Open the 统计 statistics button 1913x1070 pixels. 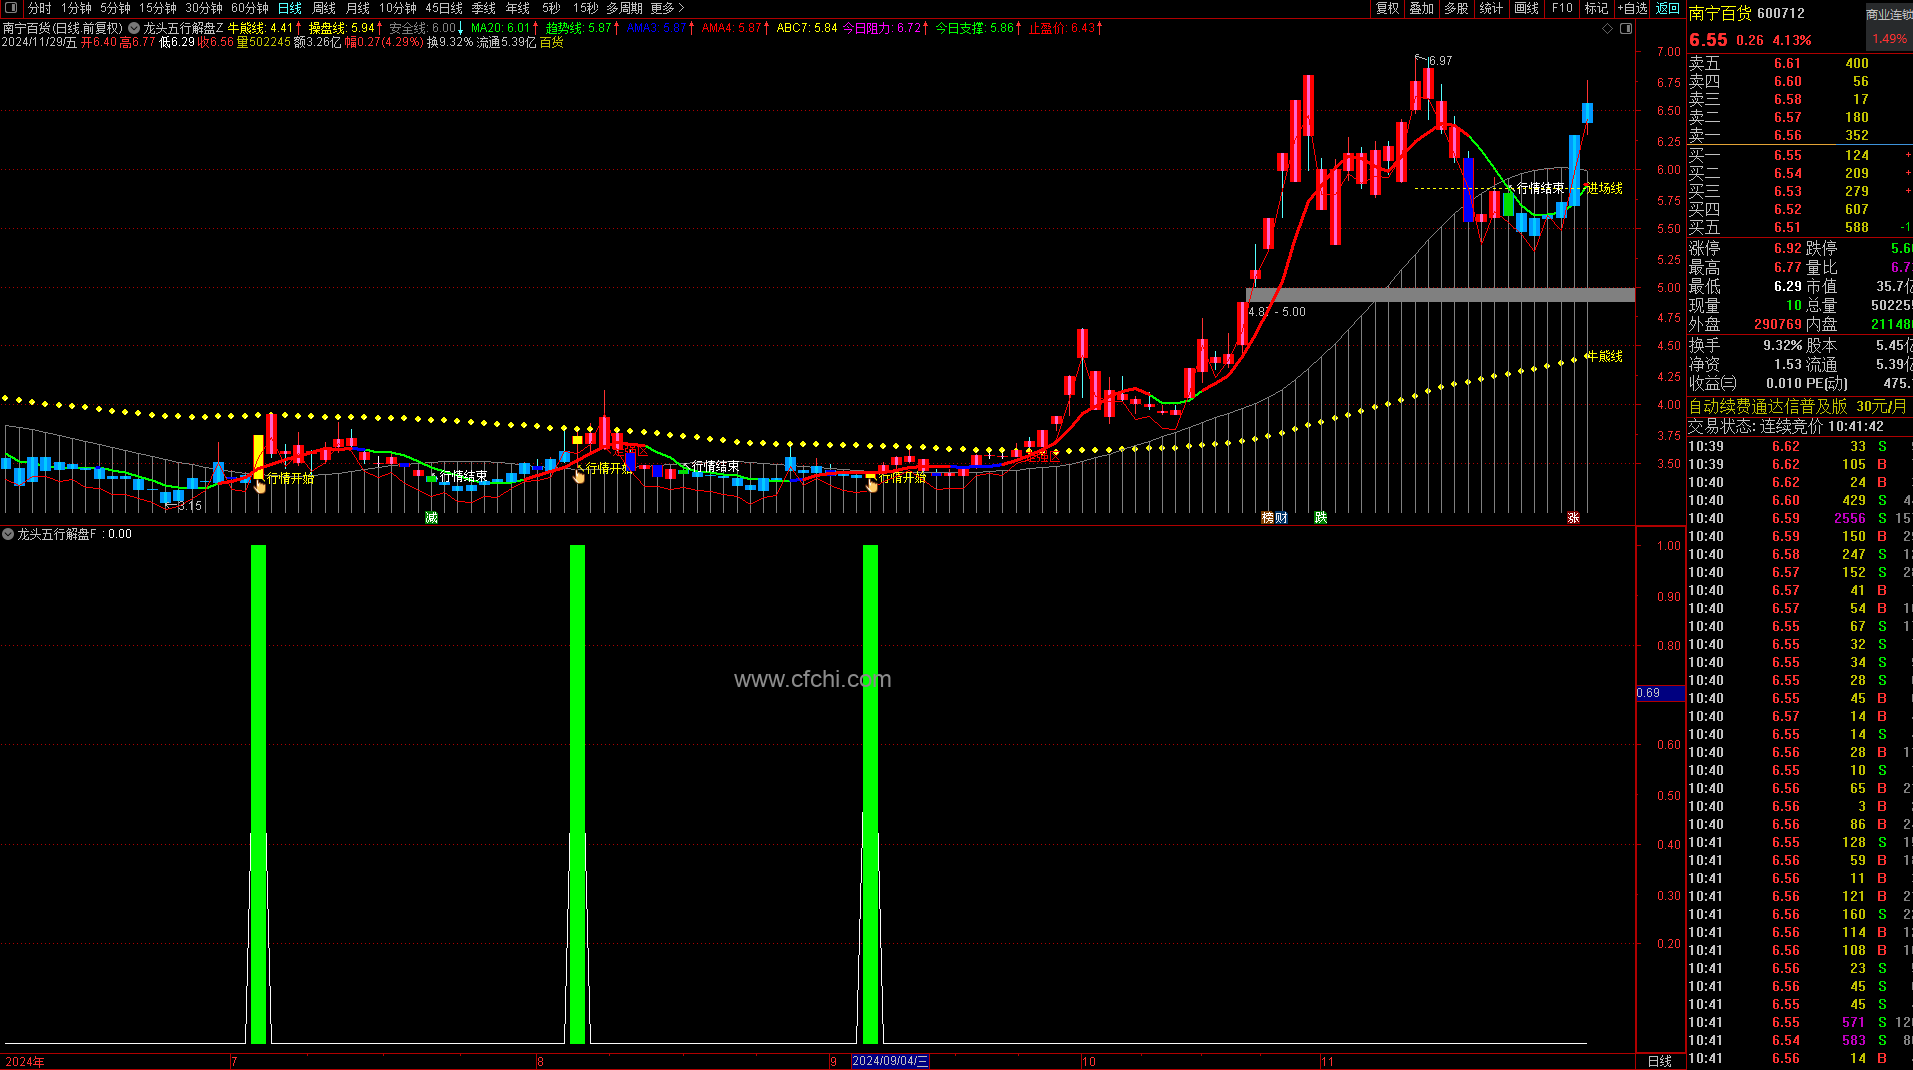pyautogui.click(x=1491, y=8)
